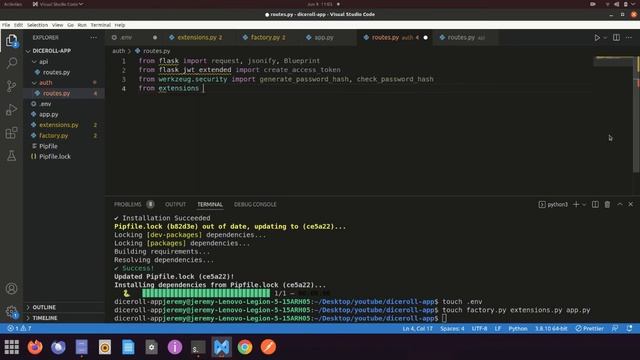Select interpreter 3.8.10 64-bit in status bar
This screenshot has width=640, height=360.
click(551, 328)
